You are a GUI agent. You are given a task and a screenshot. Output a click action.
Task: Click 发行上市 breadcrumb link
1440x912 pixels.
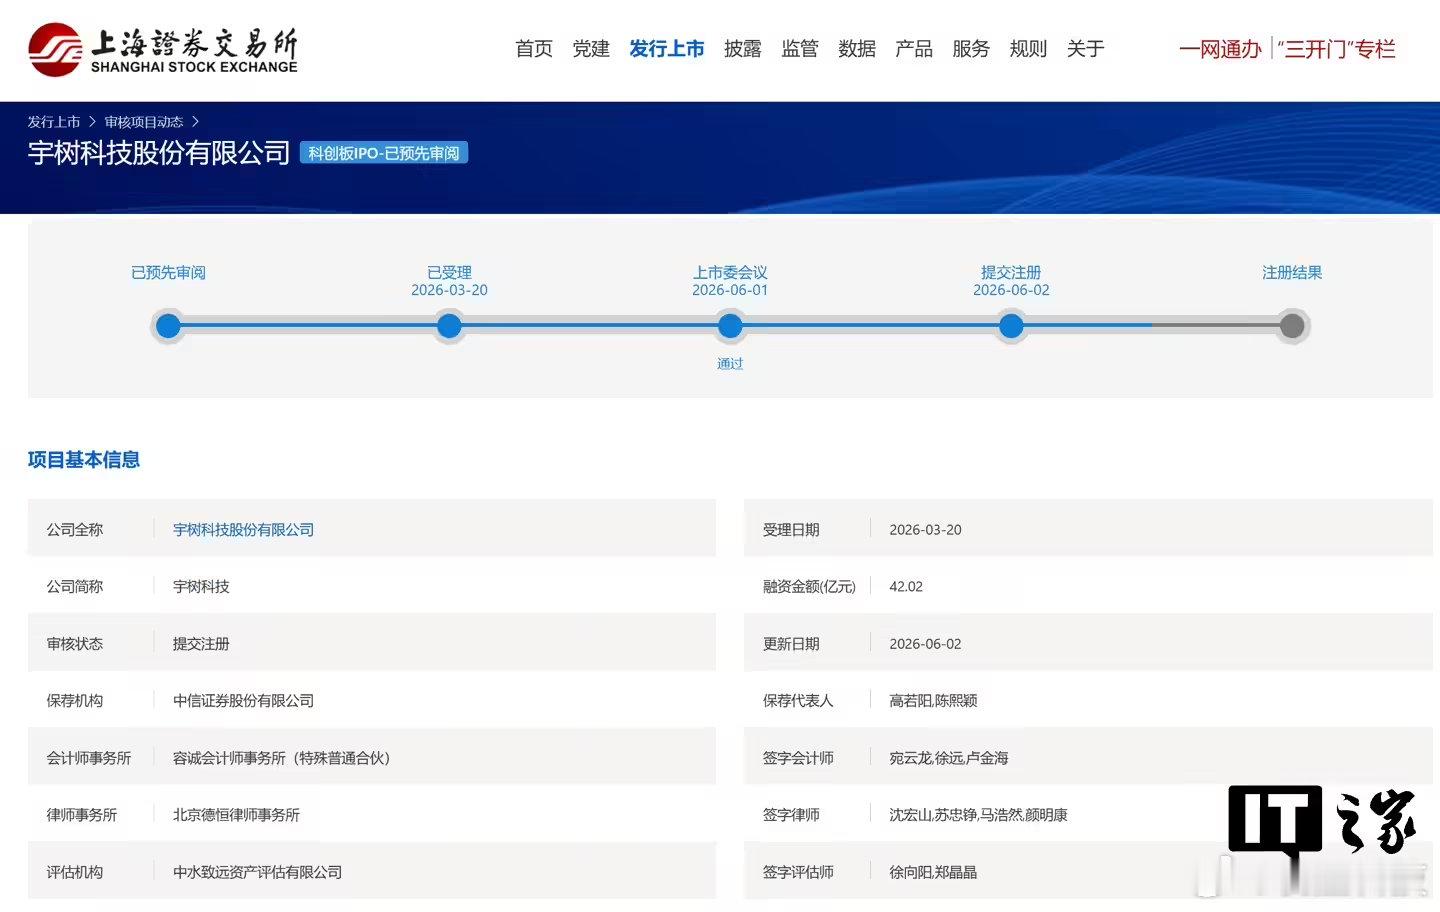click(54, 122)
